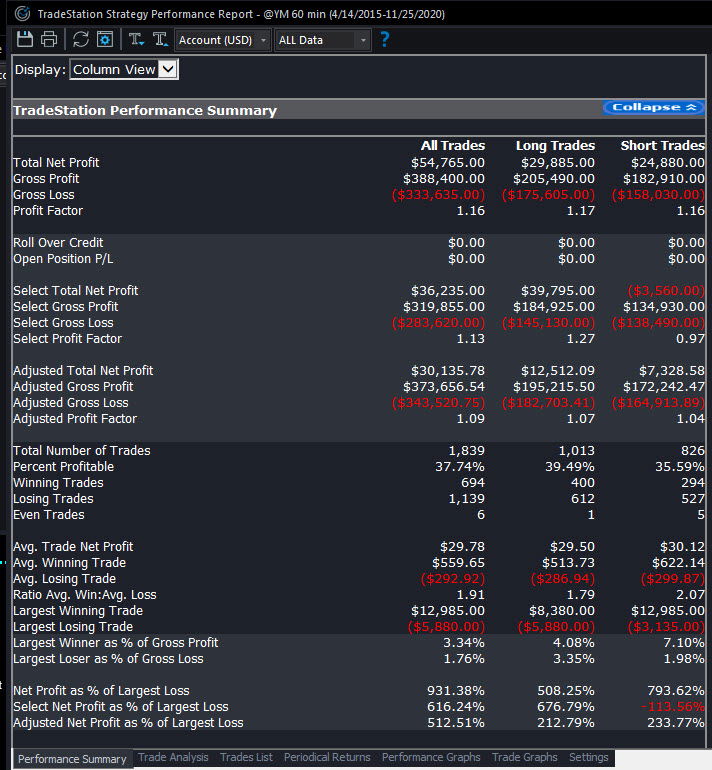This screenshot has width=712, height=770.
Task: Click the Open Position P/L row label
Action: 63,259
